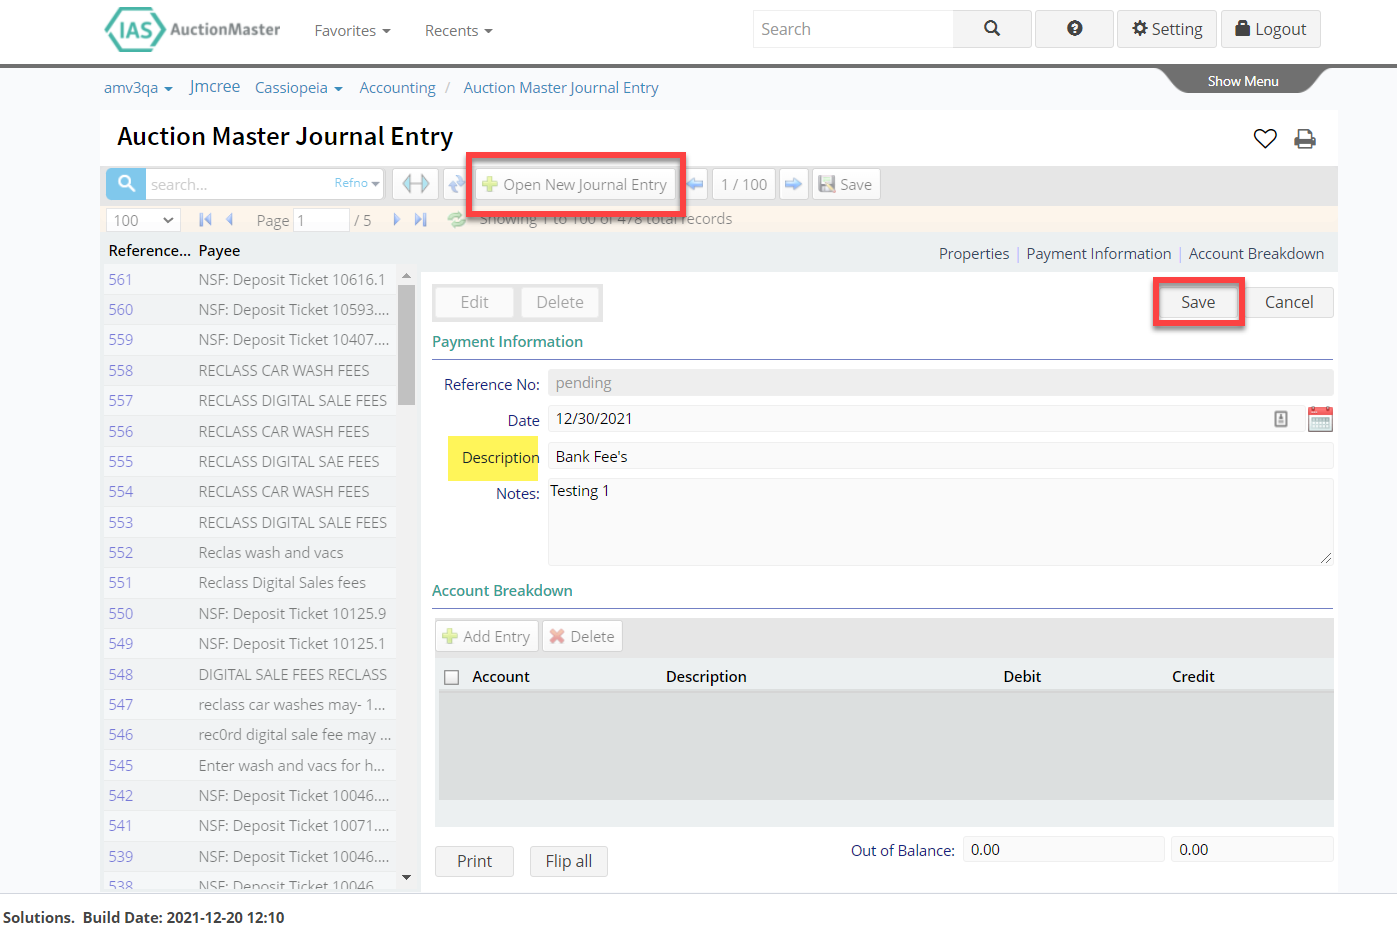Click the blue list search magnifier icon
This screenshot has width=1397, height=929.
coord(126,184)
